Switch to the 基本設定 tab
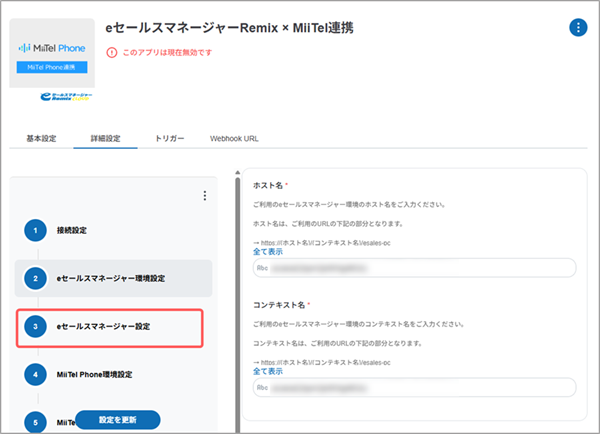Screen dimensions: 600x434 point(43,138)
